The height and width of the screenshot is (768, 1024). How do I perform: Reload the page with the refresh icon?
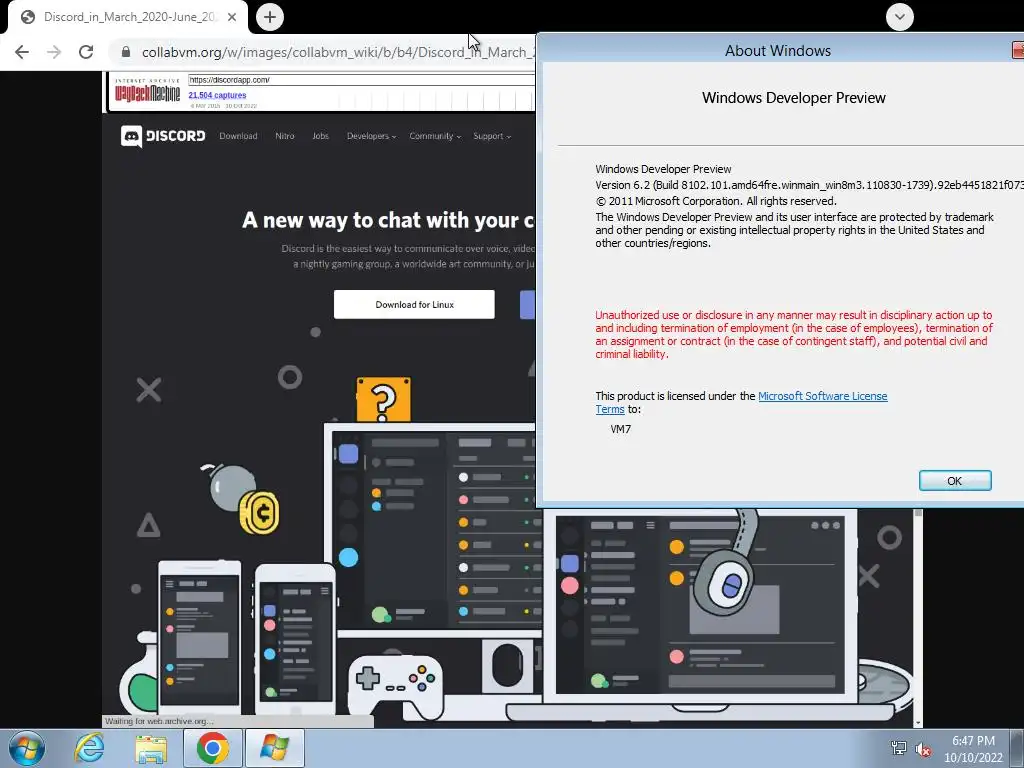86,52
